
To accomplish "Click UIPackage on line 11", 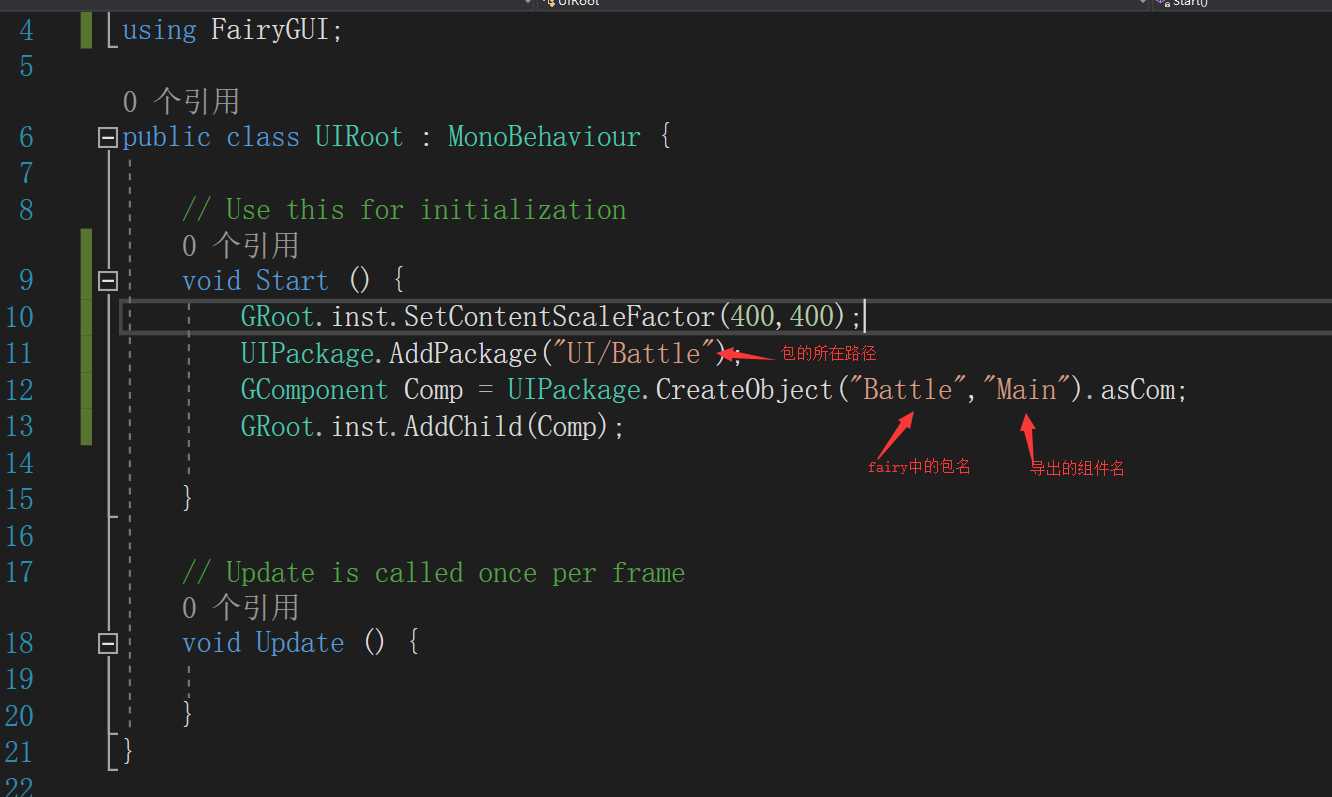I will pyautogui.click(x=307, y=353).
